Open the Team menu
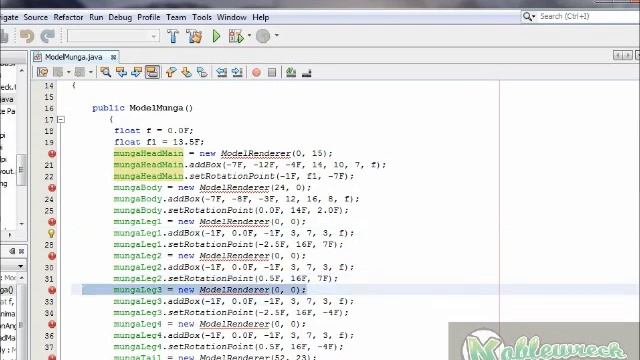 [x=176, y=17]
